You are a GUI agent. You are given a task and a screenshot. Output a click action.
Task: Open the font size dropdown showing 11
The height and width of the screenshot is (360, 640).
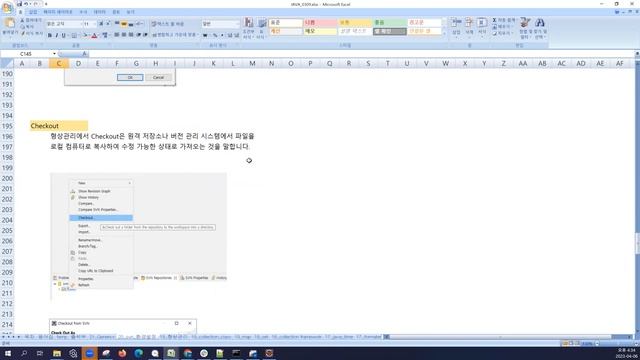coord(94,24)
